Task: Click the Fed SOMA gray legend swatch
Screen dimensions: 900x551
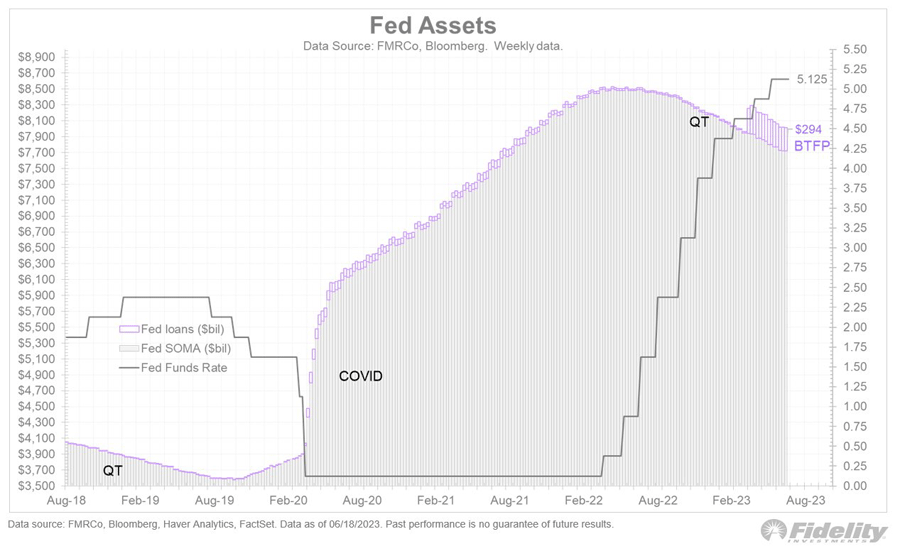Action: (129, 348)
